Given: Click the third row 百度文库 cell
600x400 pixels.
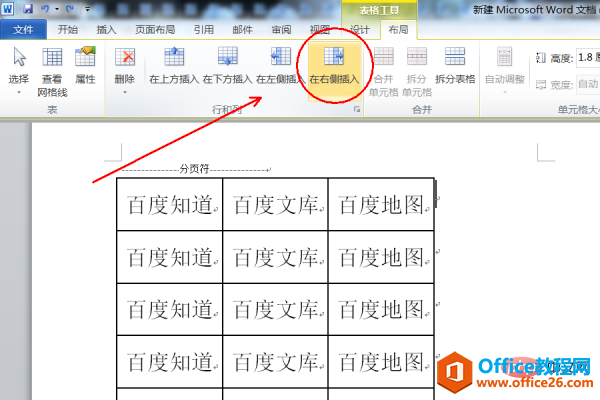Looking at the screenshot, I should coord(275,309).
